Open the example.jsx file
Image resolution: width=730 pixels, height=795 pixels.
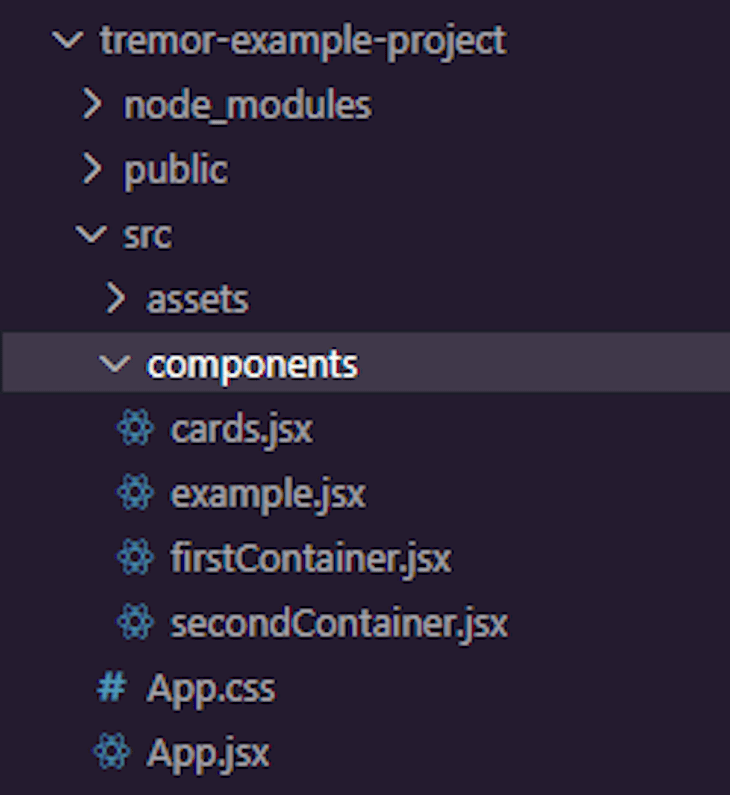pyautogui.click(x=268, y=494)
